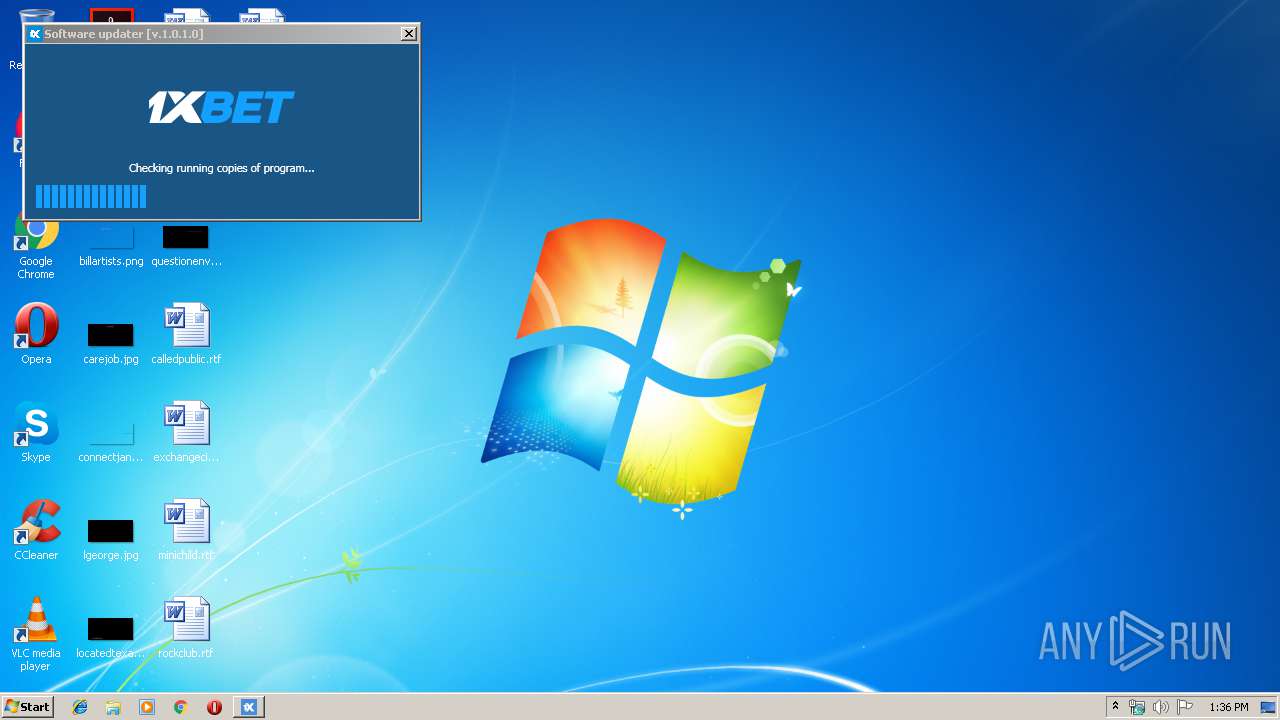Open Action Center flag icon
Screen dimensions: 1280x720
1185,707
